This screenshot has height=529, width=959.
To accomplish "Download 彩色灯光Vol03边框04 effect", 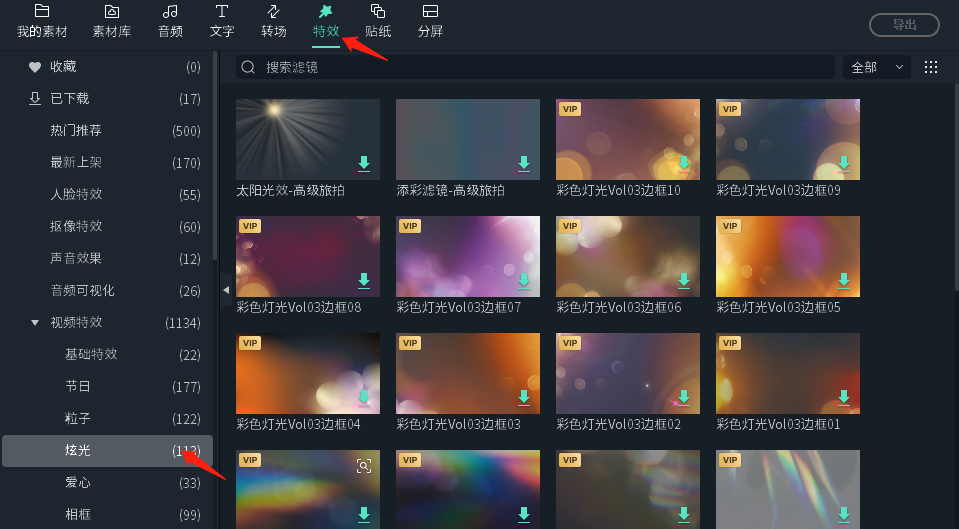I will (x=364, y=398).
